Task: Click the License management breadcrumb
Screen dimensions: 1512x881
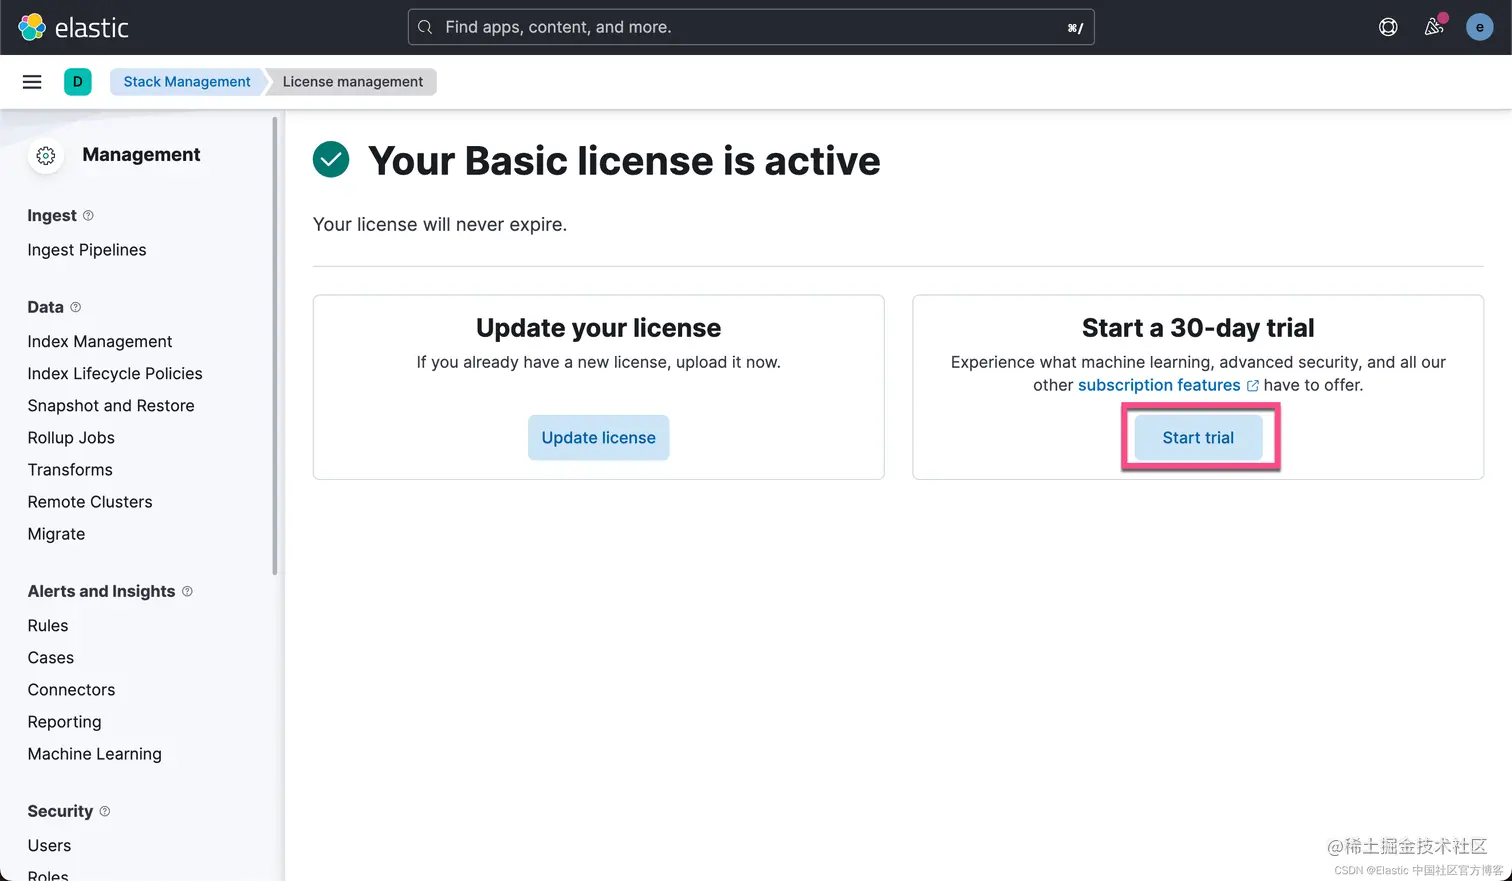Action: [x=352, y=82]
